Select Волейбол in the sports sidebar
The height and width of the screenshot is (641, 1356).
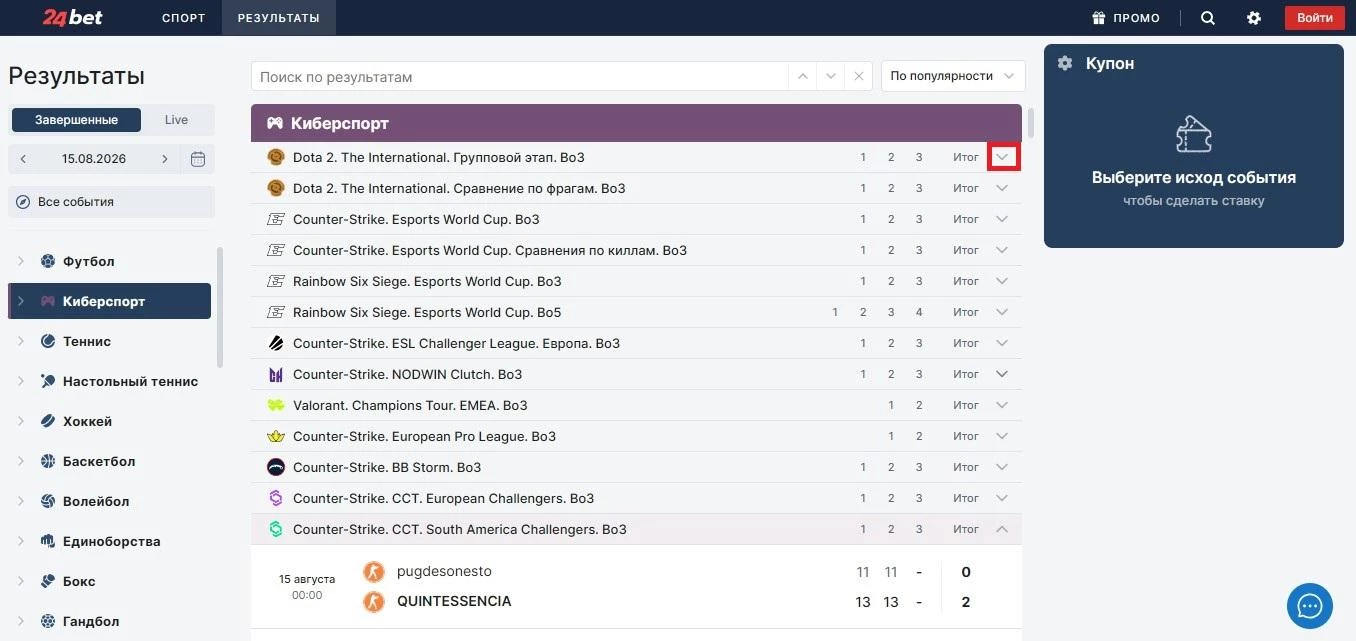point(110,501)
